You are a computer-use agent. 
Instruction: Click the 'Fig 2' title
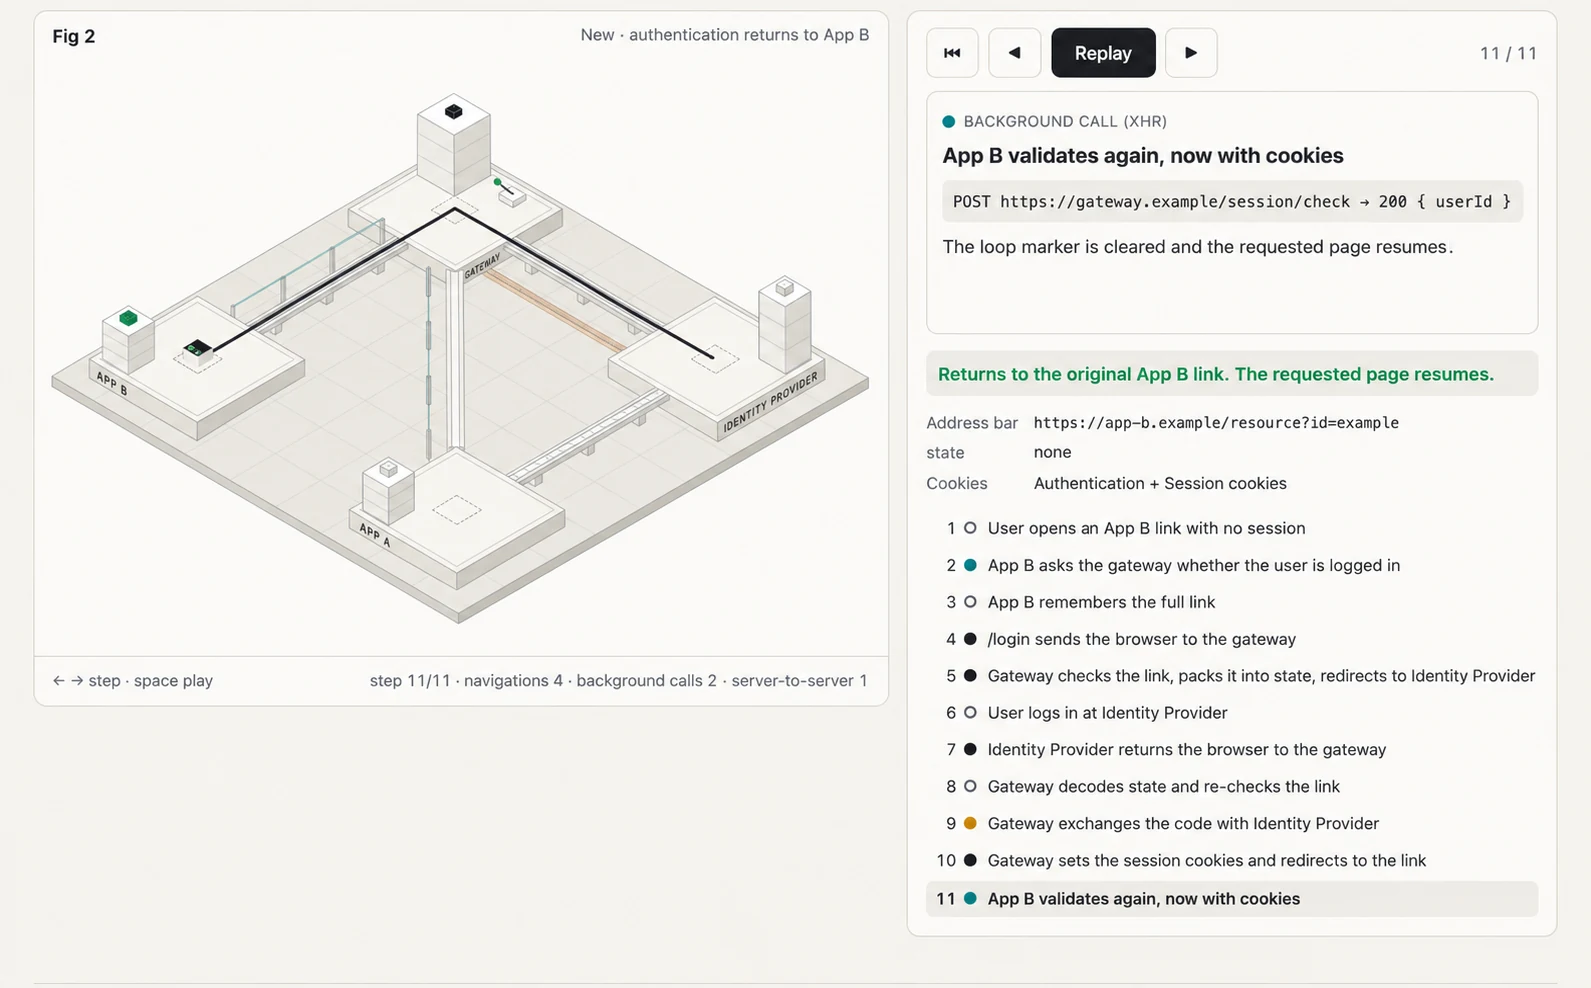click(74, 37)
